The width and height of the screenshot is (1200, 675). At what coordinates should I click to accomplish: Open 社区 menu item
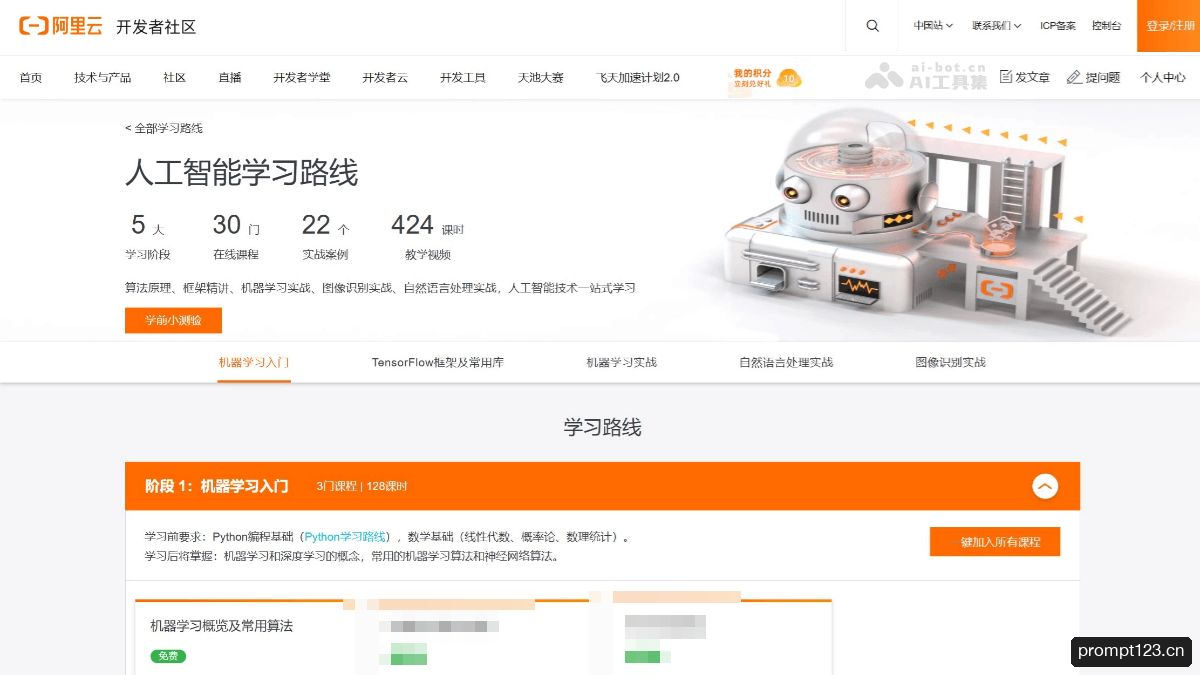click(x=175, y=77)
